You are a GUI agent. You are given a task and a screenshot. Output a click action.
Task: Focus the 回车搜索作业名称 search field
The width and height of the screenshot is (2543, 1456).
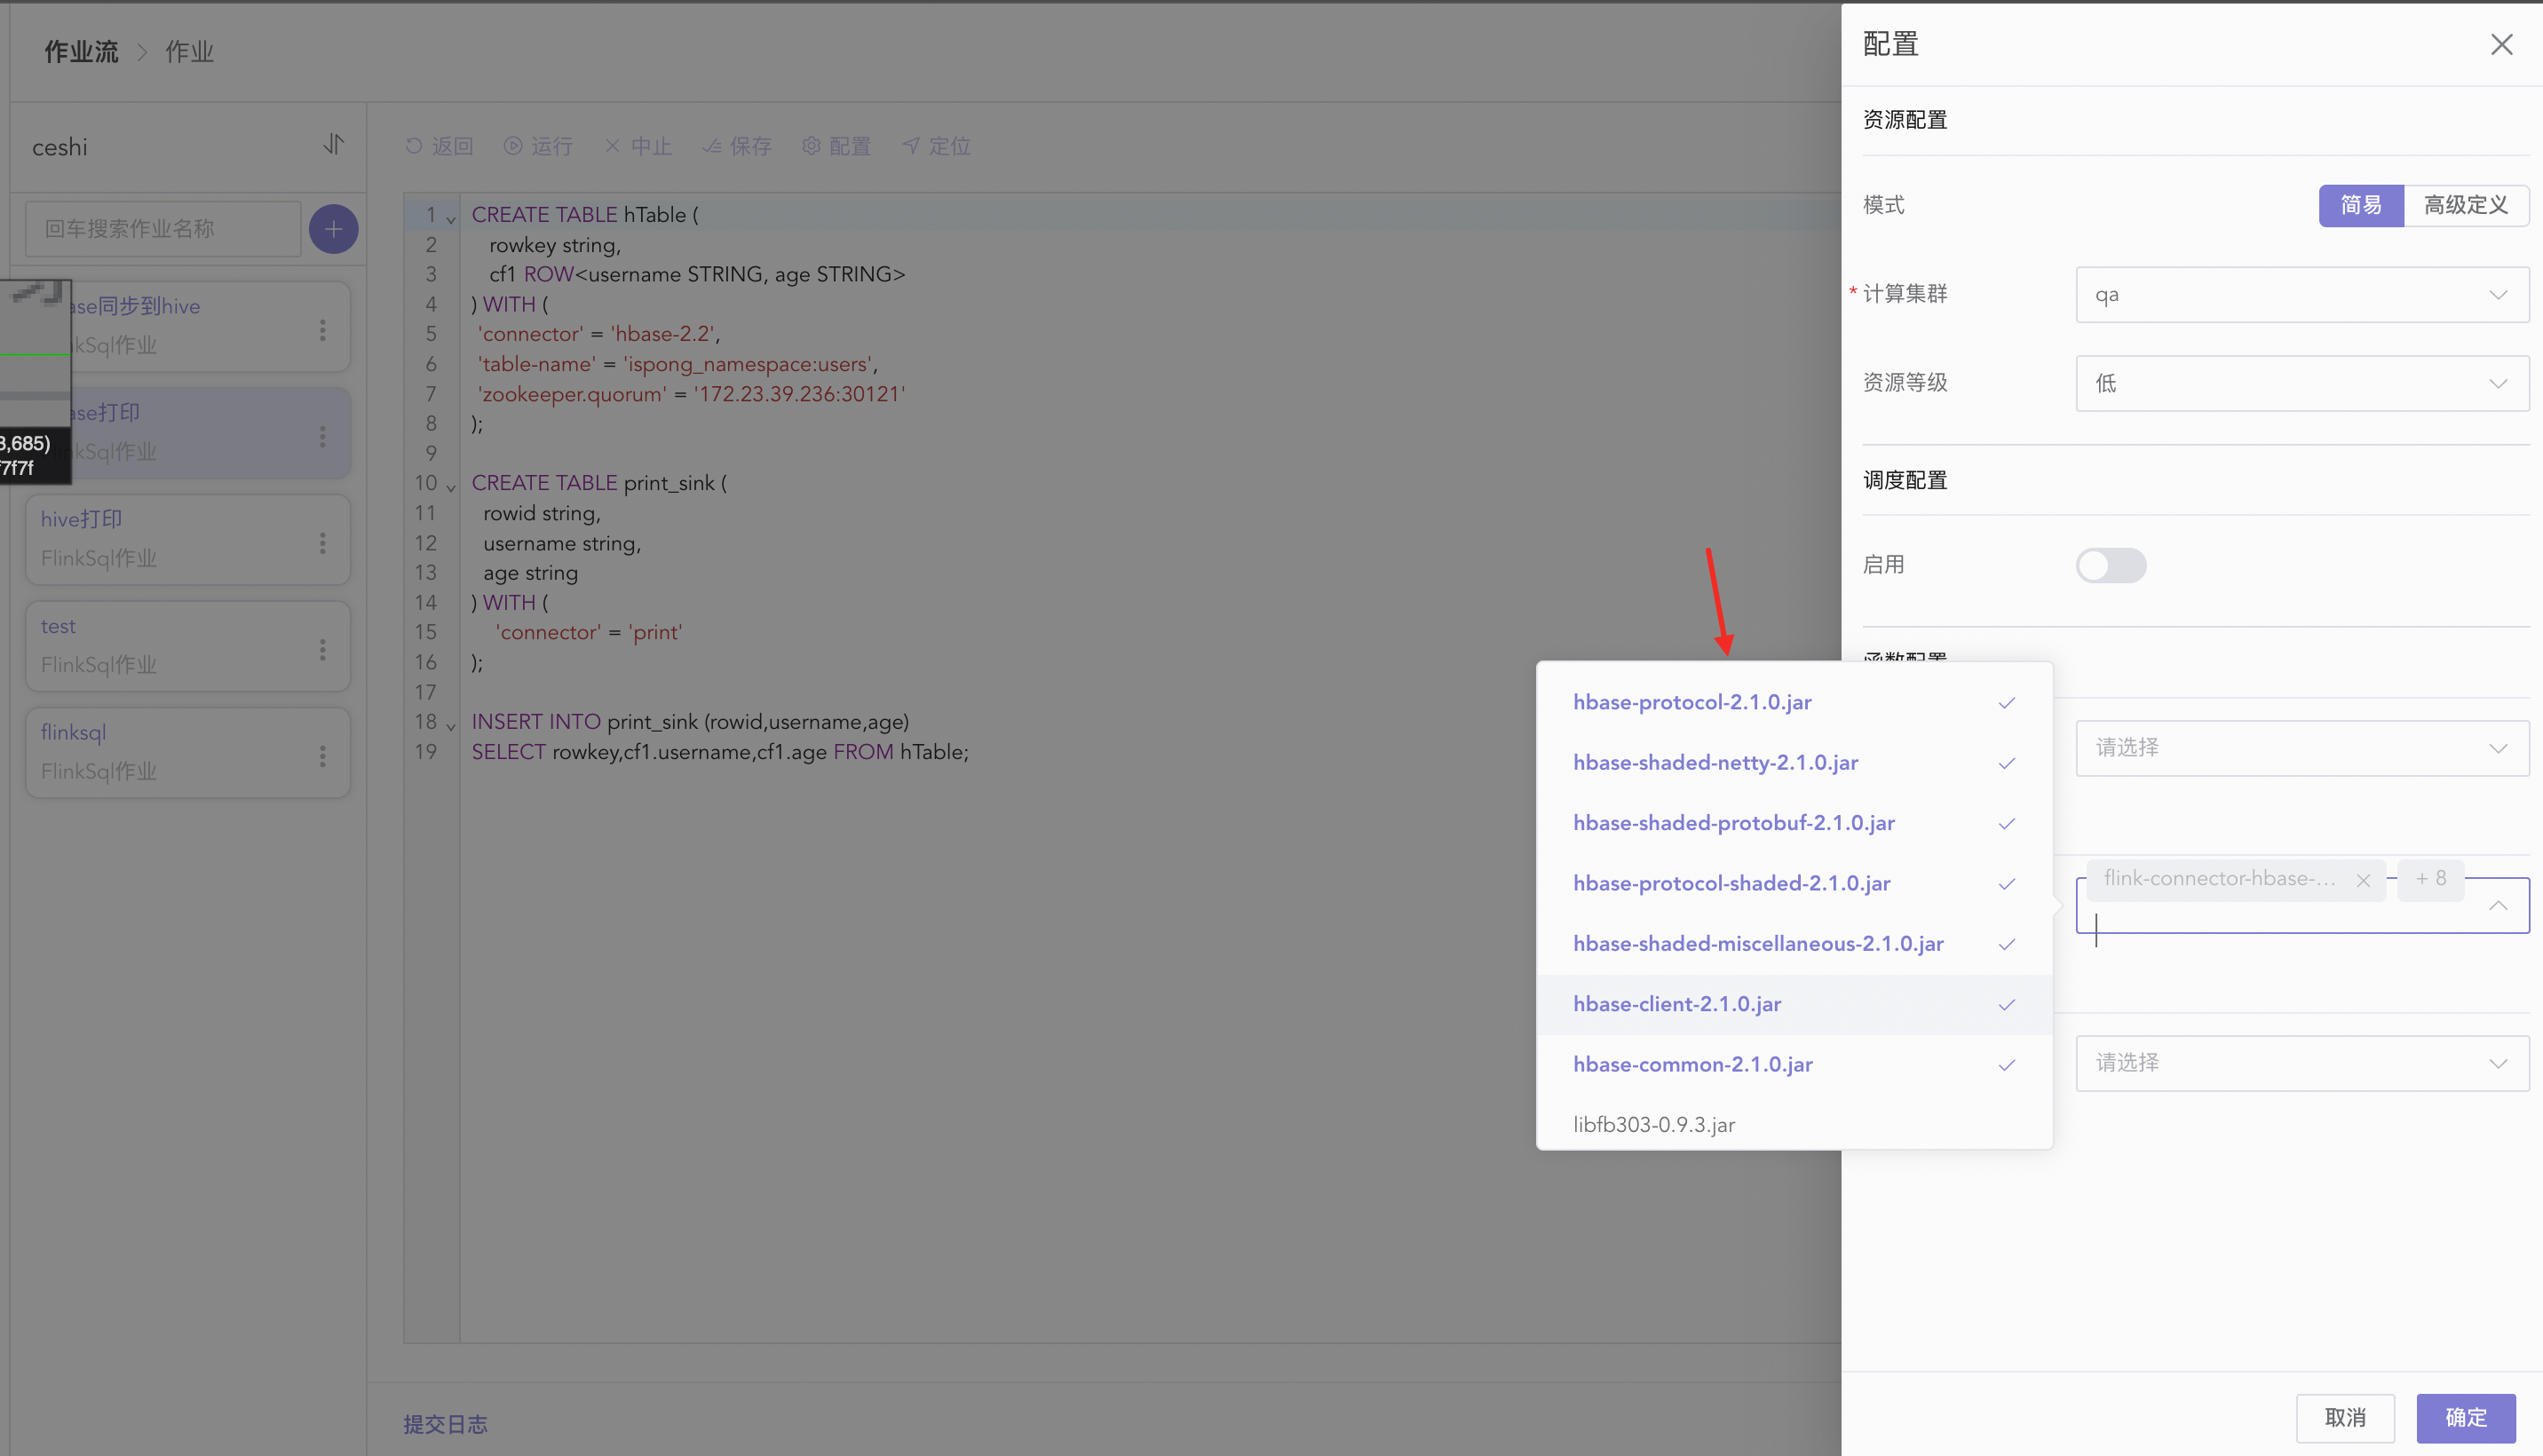pyautogui.click(x=163, y=229)
